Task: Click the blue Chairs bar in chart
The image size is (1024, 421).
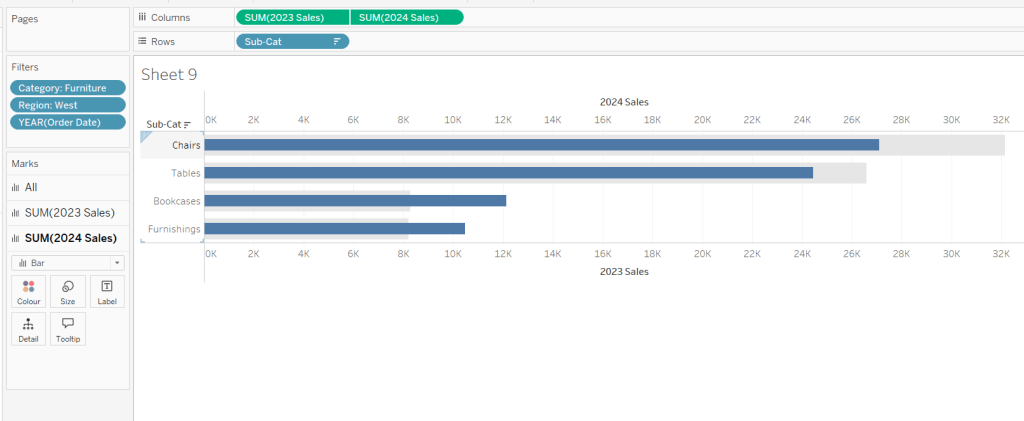Action: (540, 145)
